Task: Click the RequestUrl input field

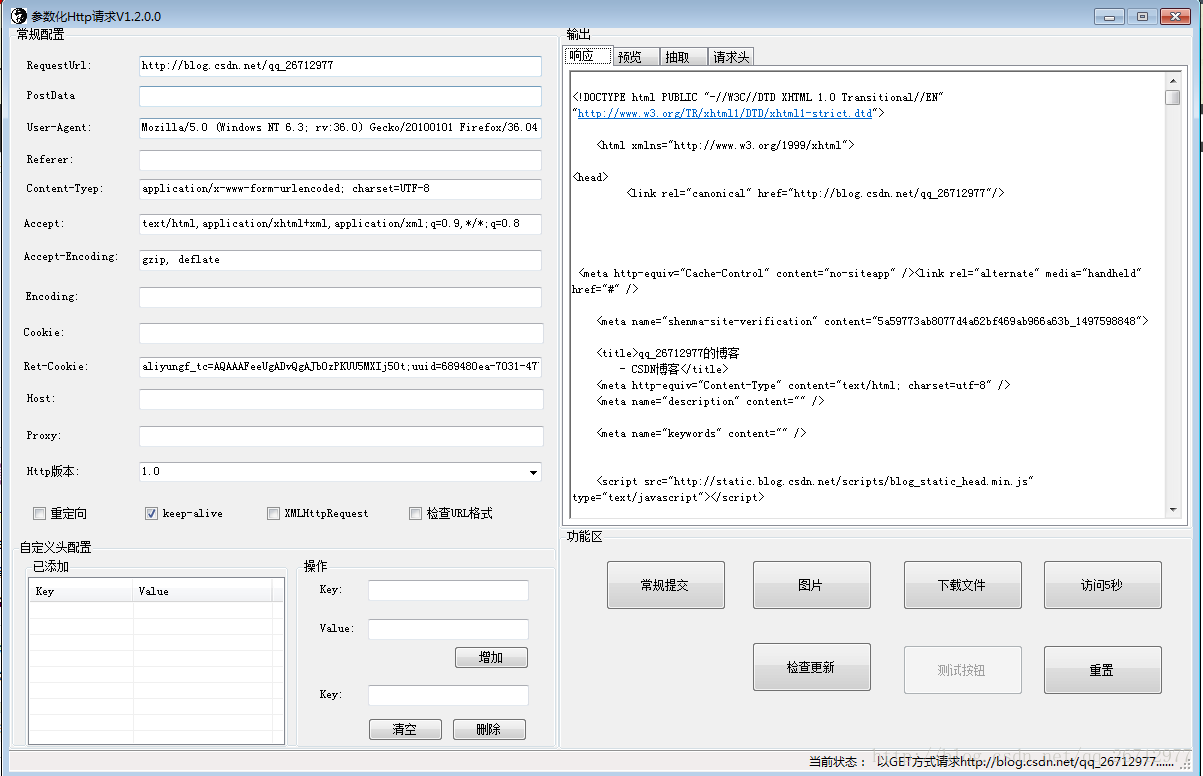Action: pos(340,66)
